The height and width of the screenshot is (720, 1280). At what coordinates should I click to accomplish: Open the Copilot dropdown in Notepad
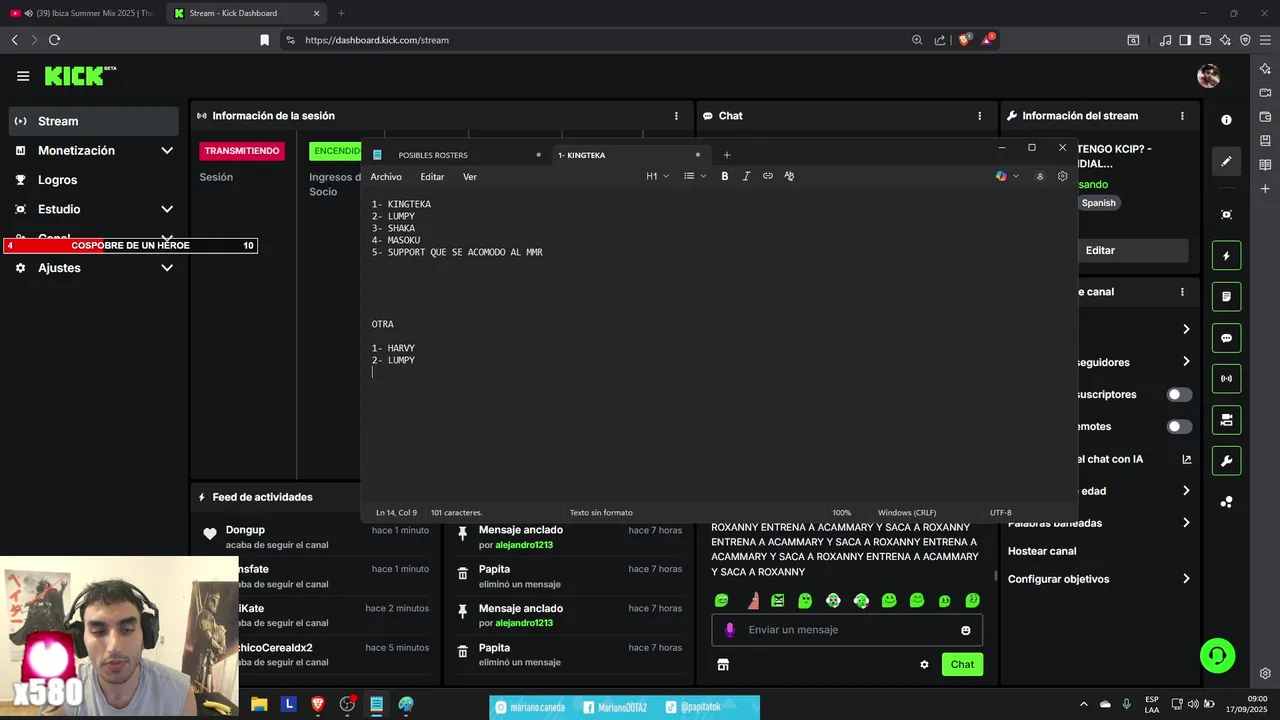point(1007,176)
